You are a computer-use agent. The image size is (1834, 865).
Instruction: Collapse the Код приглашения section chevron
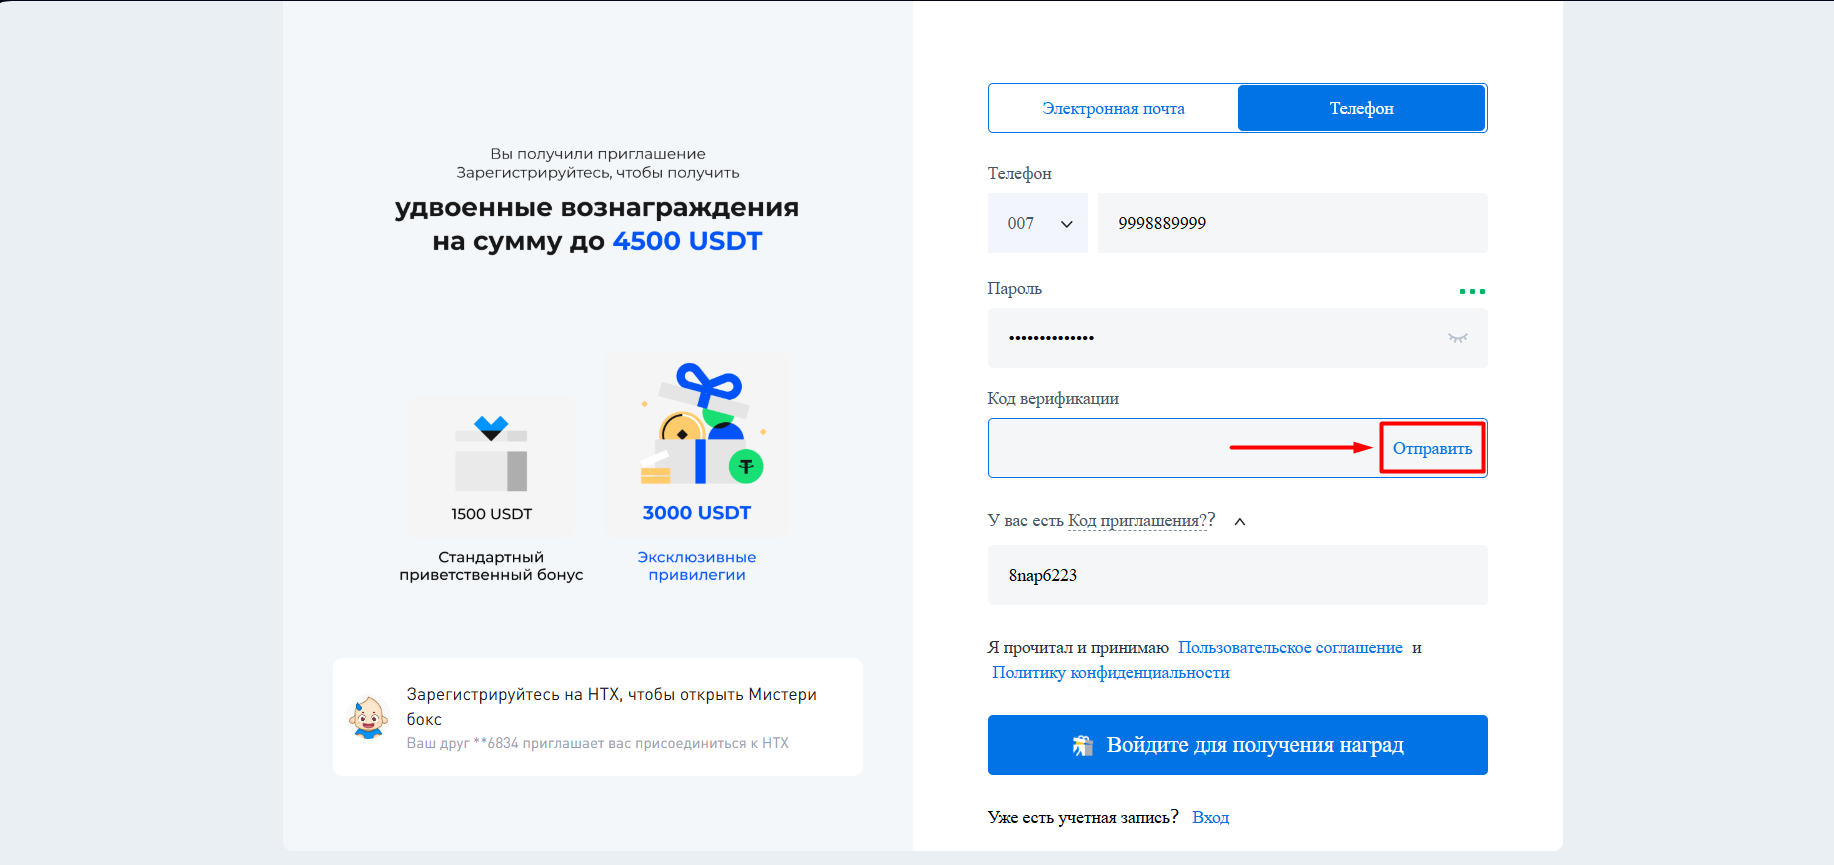[x=1240, y=521]
